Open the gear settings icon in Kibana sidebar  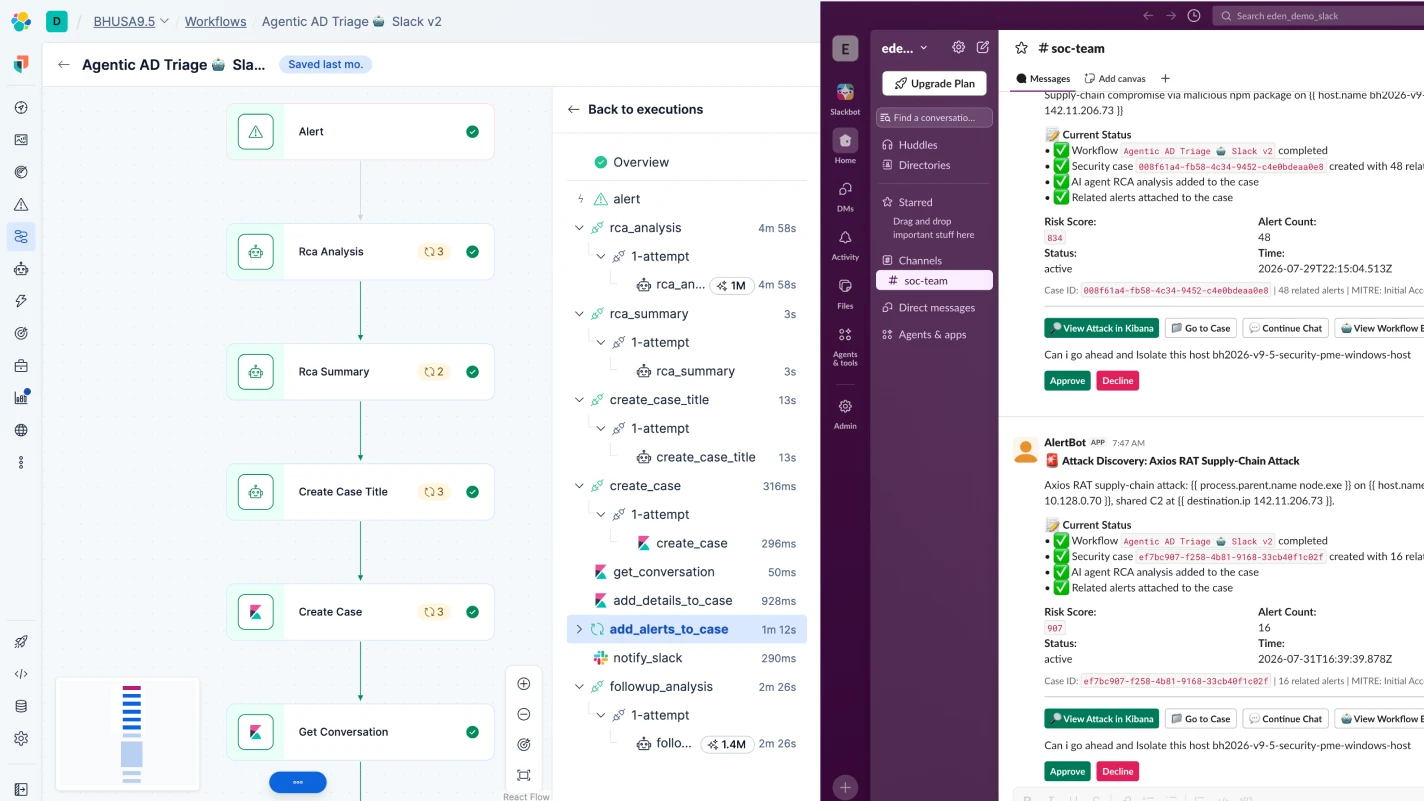coord(21,738)
